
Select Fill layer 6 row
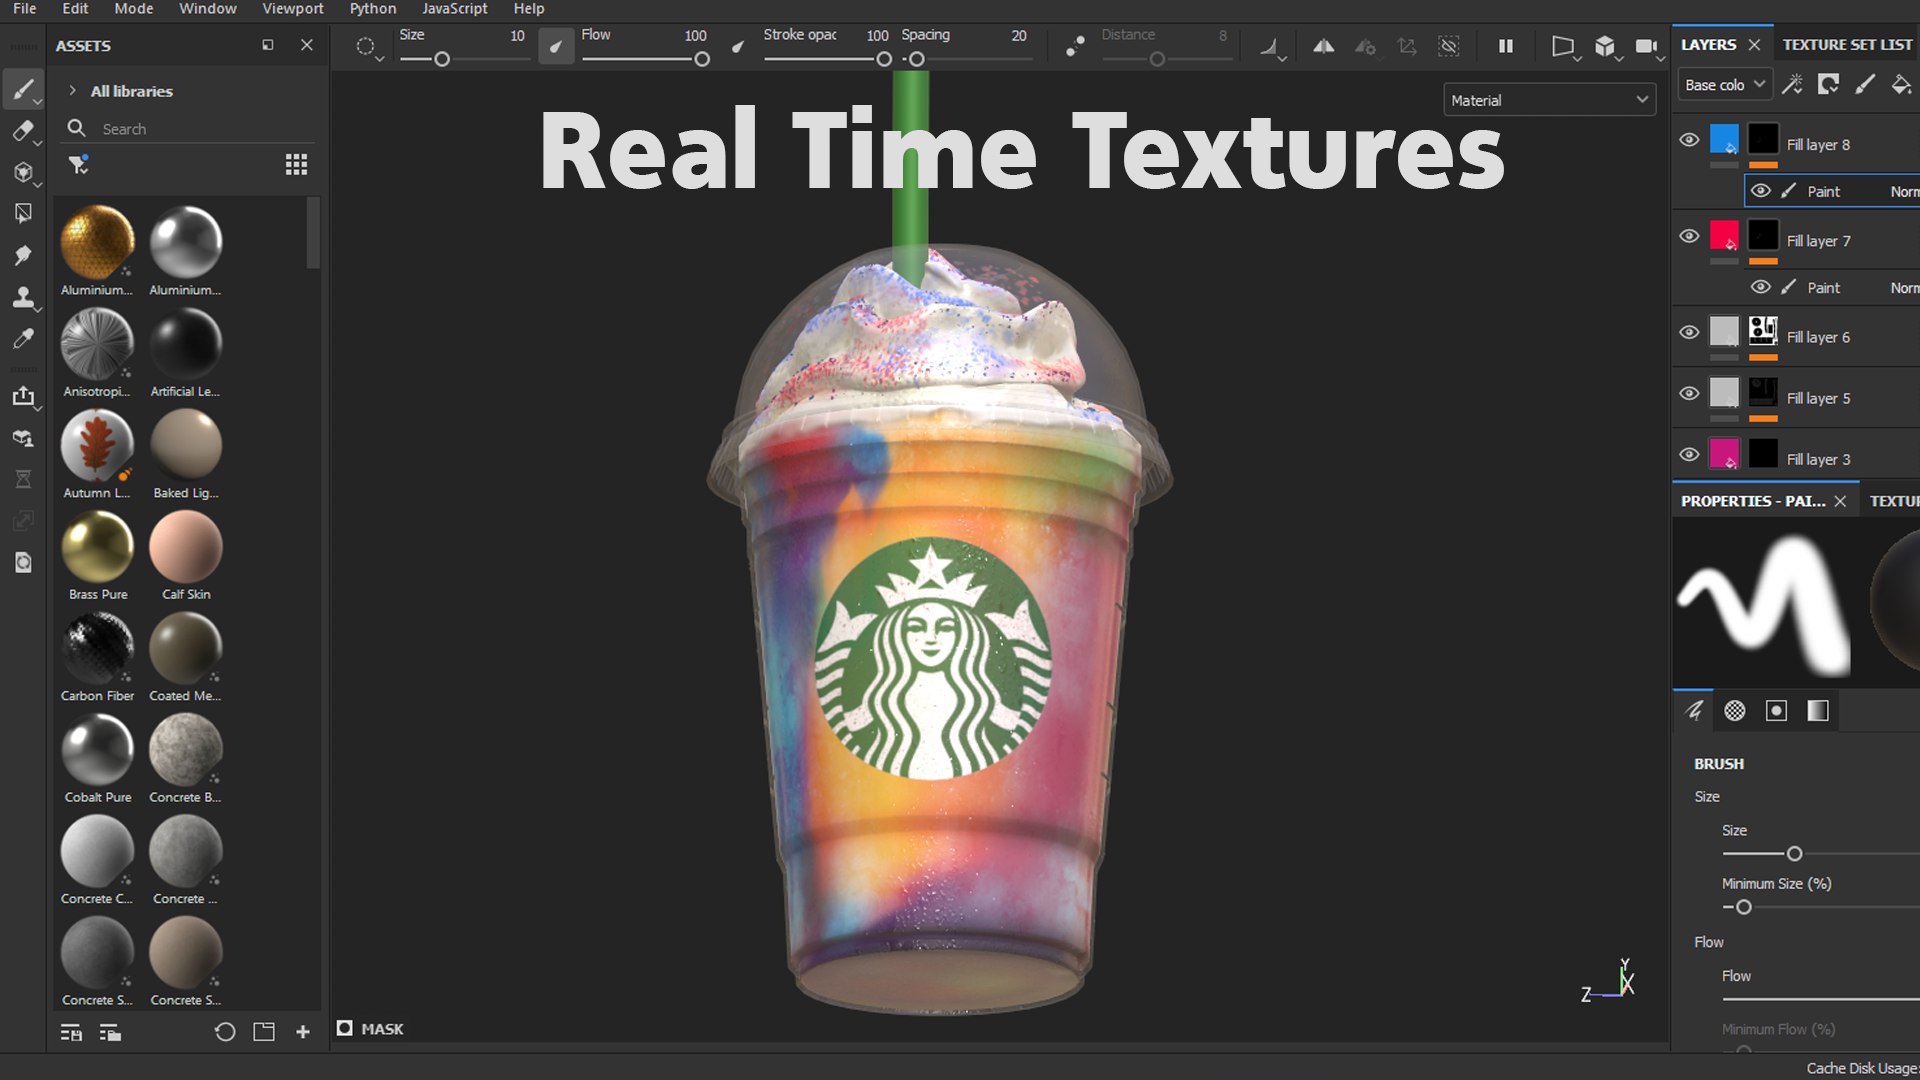1796,337
